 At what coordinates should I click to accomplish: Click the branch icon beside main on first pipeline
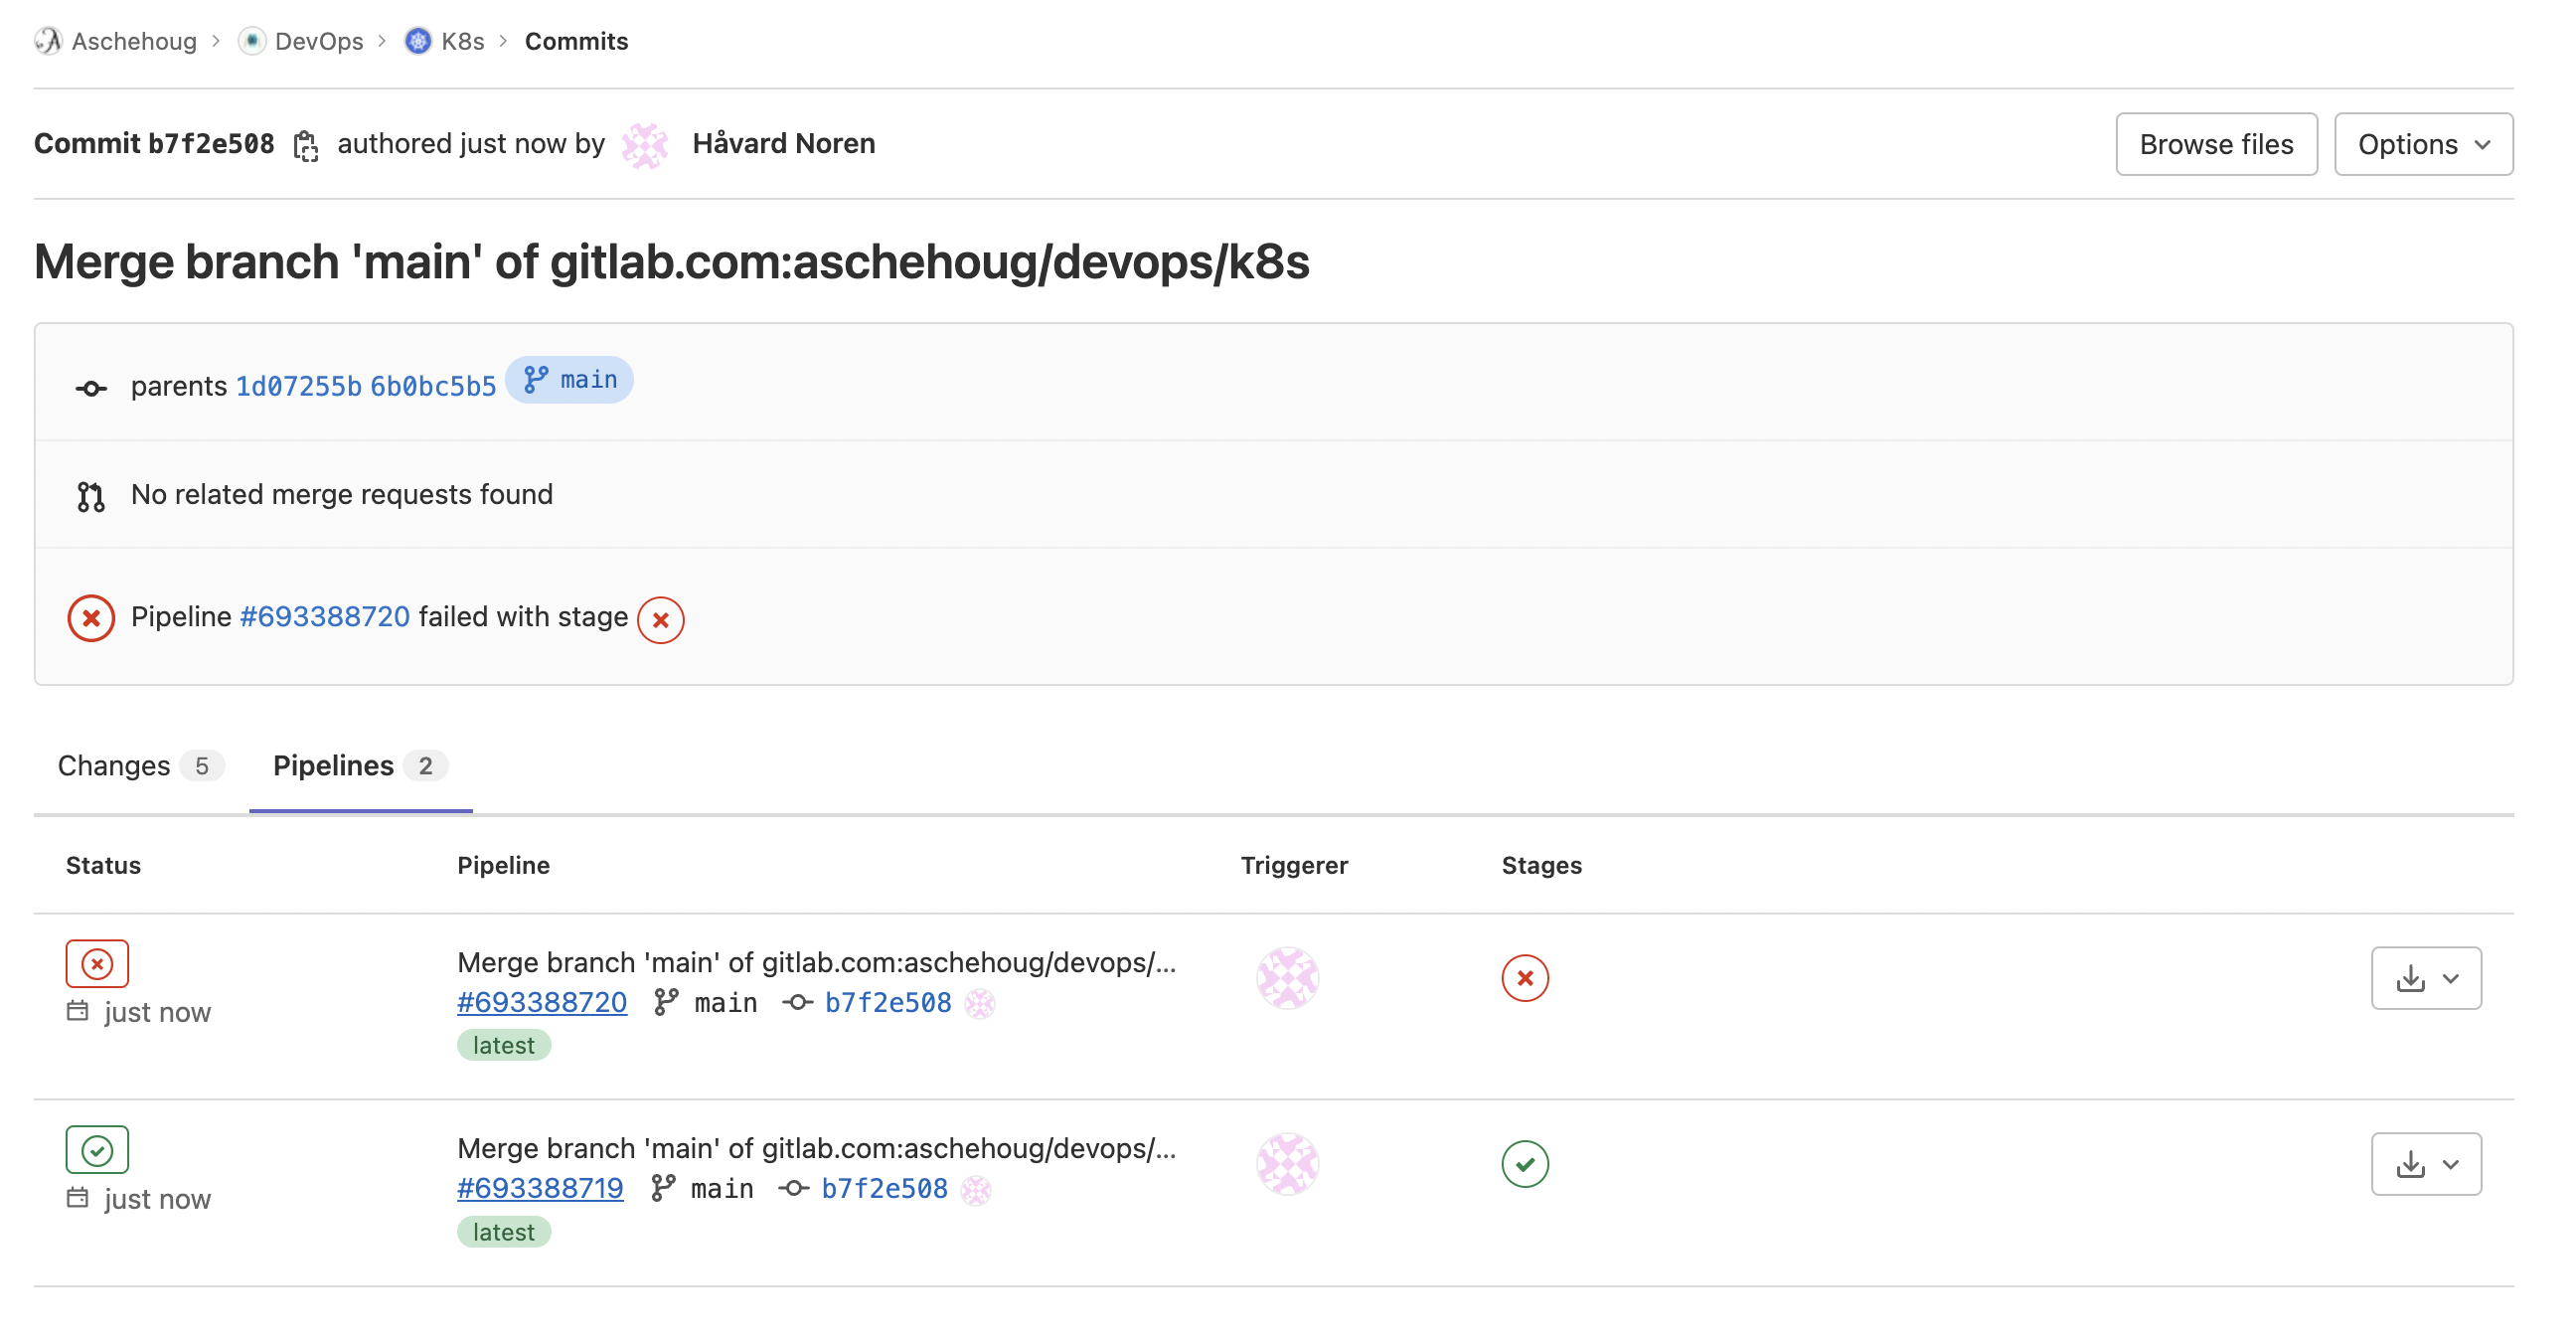[x=664, y=1001]
